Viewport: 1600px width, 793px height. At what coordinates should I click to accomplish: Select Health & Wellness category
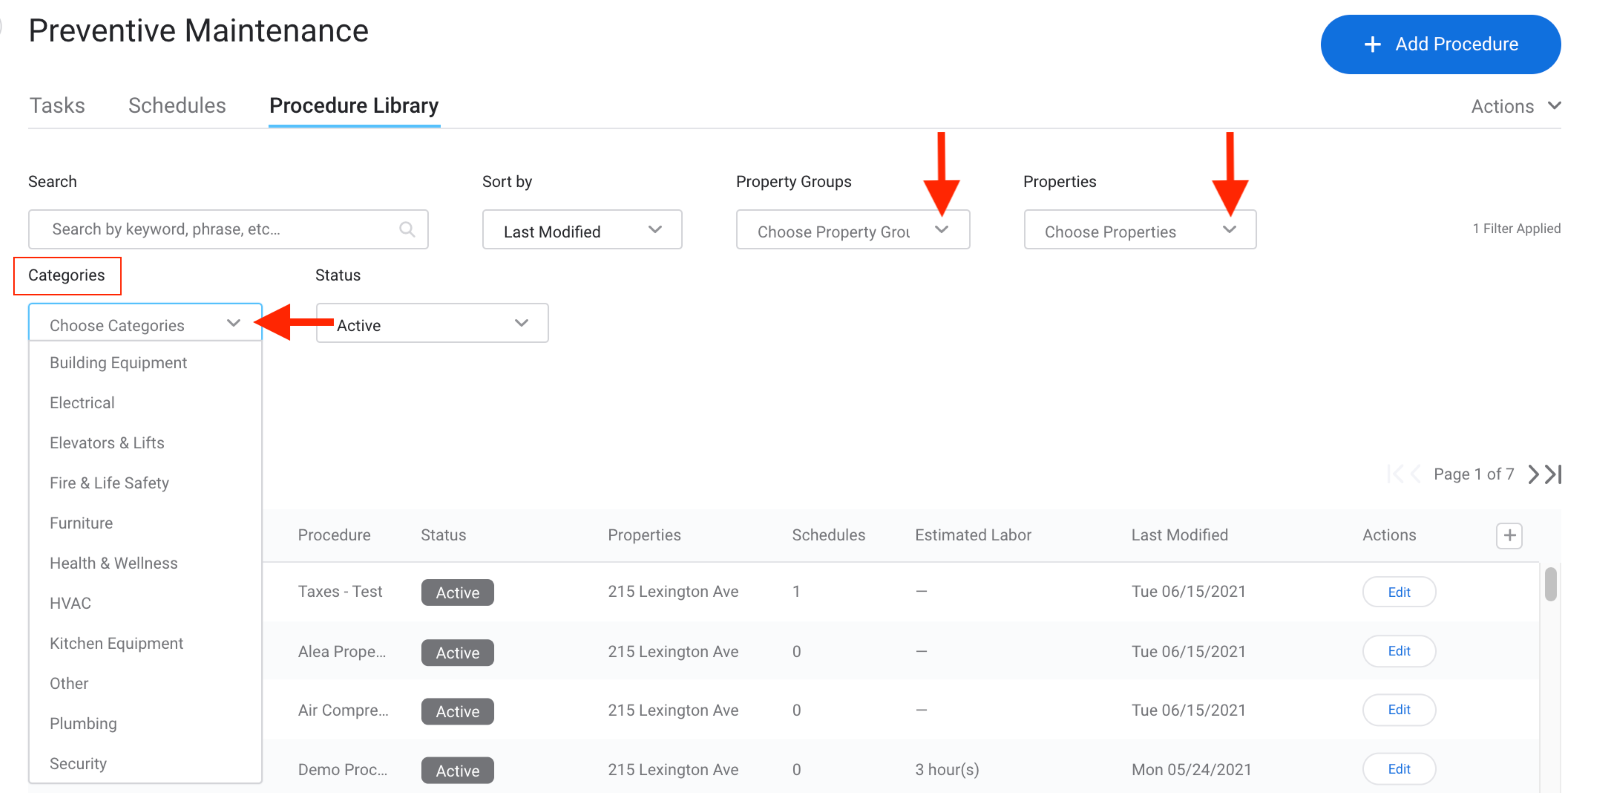(x=145, y=563)
